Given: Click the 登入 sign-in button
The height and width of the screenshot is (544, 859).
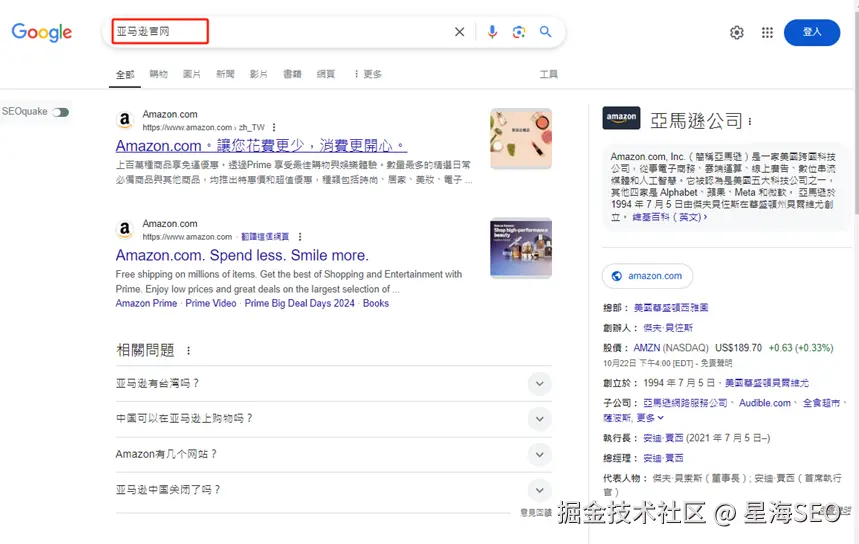Looking at the screenshot, I should pos(812,32).
